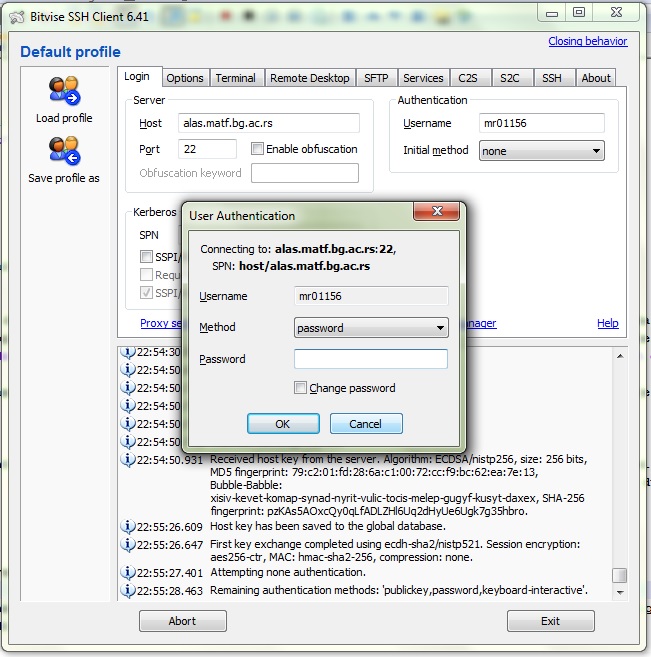651x657 pixels.
Task: Switch to the Options tab
Action: coord(185,78)
